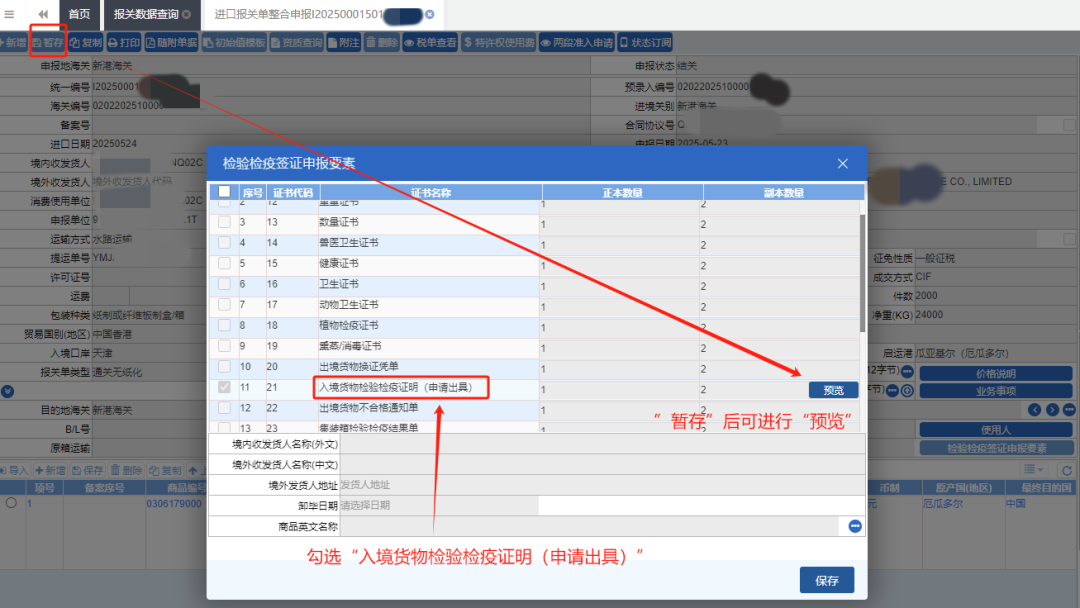Viewport: 1080px width, 608px height.
Task: Click the 保存 save button in dialog
Action: pos(826,580)
